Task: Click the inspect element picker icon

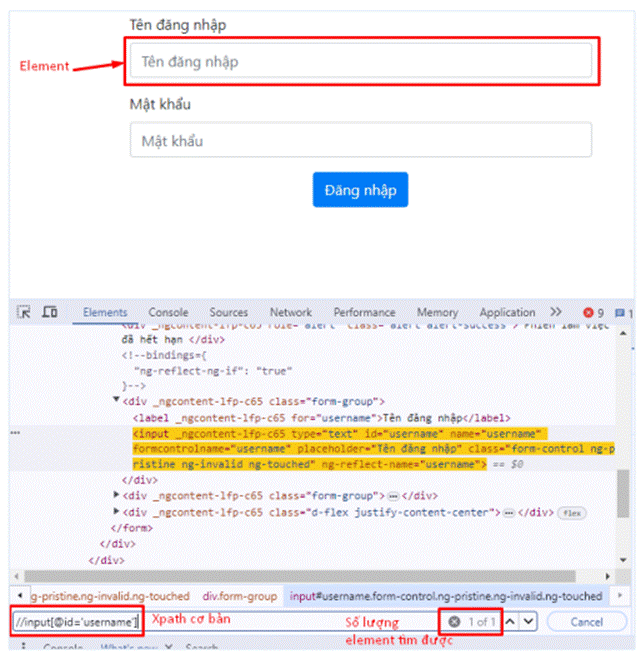Action: (25, 312)
